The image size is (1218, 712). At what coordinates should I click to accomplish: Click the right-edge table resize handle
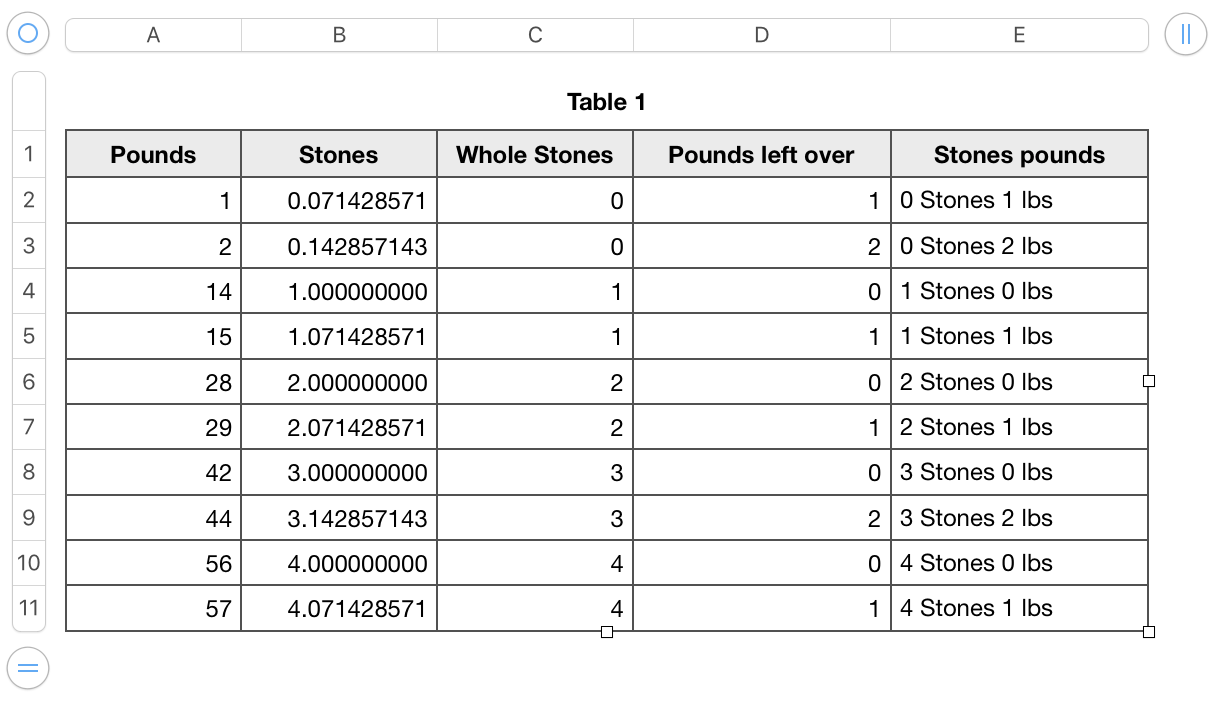(1148, 381)
